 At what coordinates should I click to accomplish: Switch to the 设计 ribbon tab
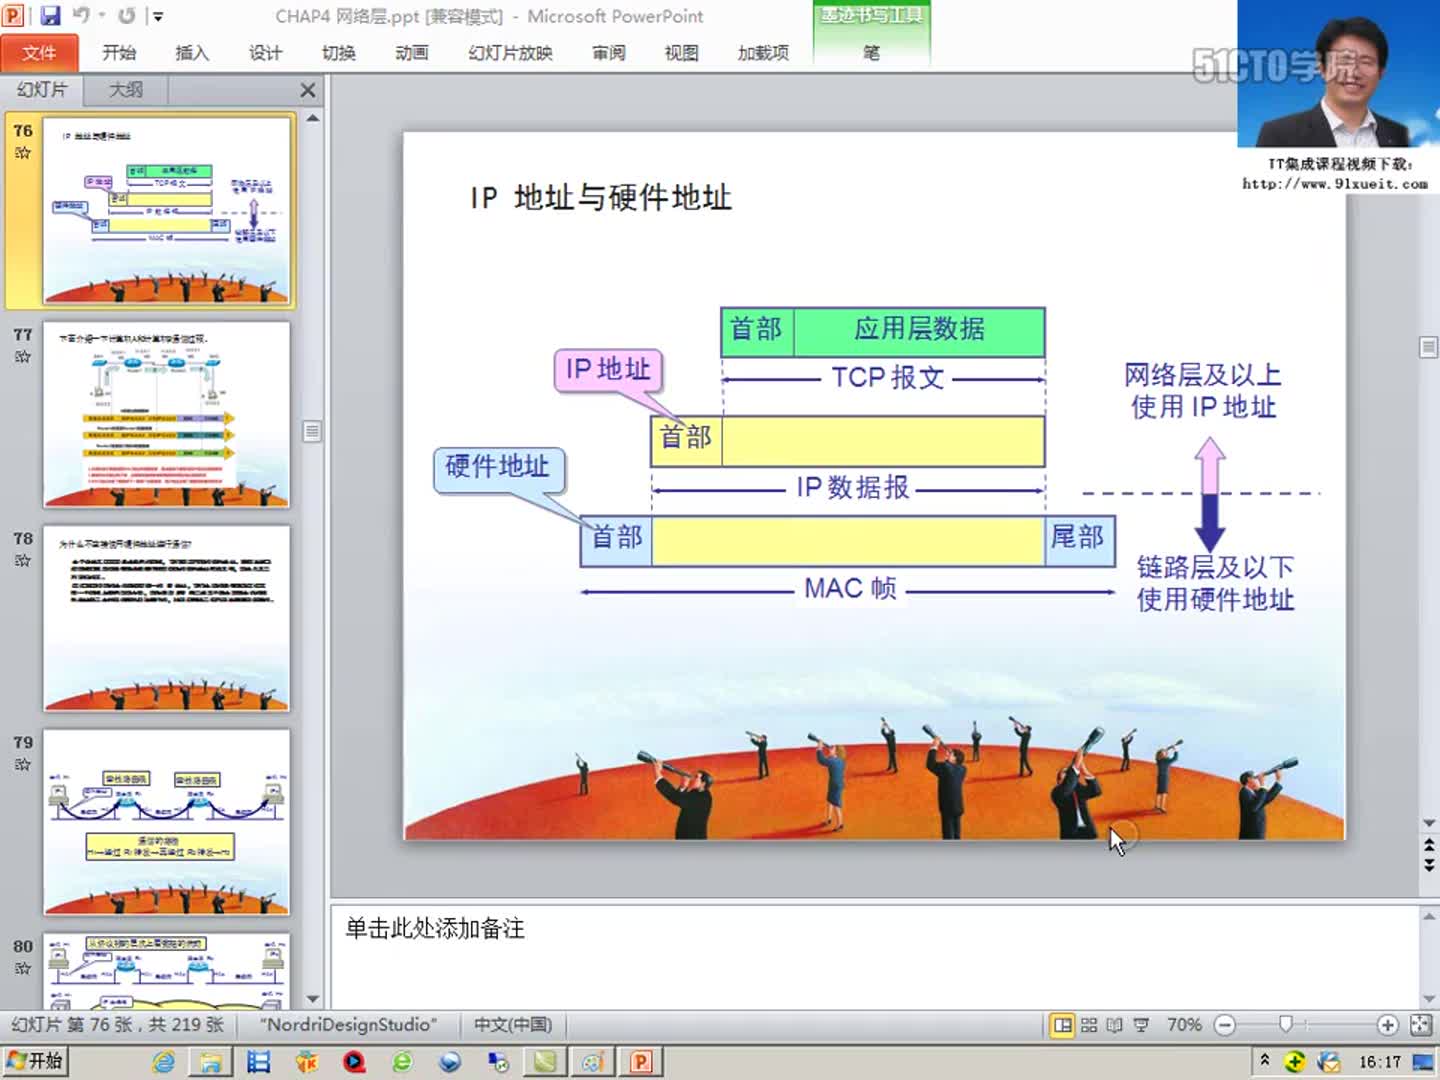coord(265,53)
